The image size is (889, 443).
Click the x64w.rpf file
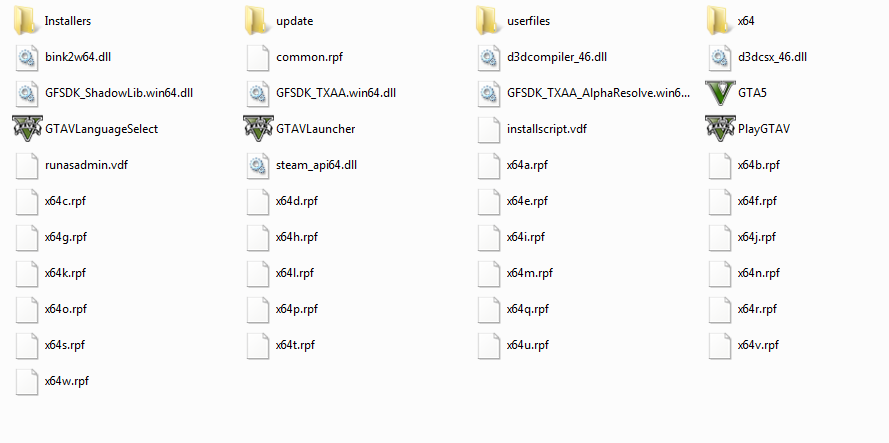pyautogui.click(x=53, y=381)
